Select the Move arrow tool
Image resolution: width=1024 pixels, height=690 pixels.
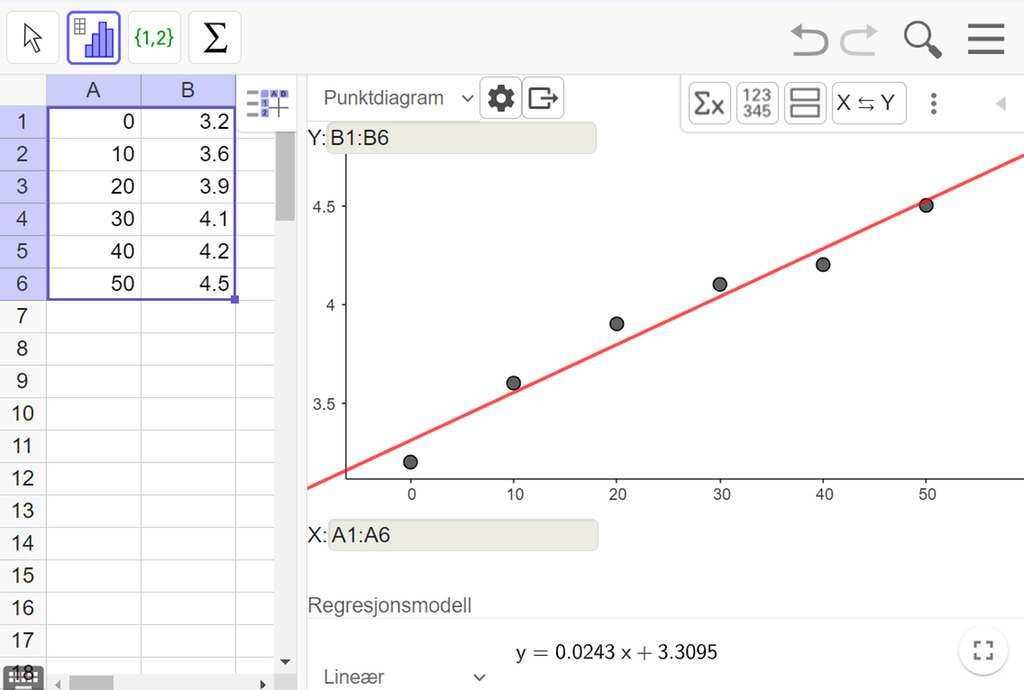click(x=31, y=36)
